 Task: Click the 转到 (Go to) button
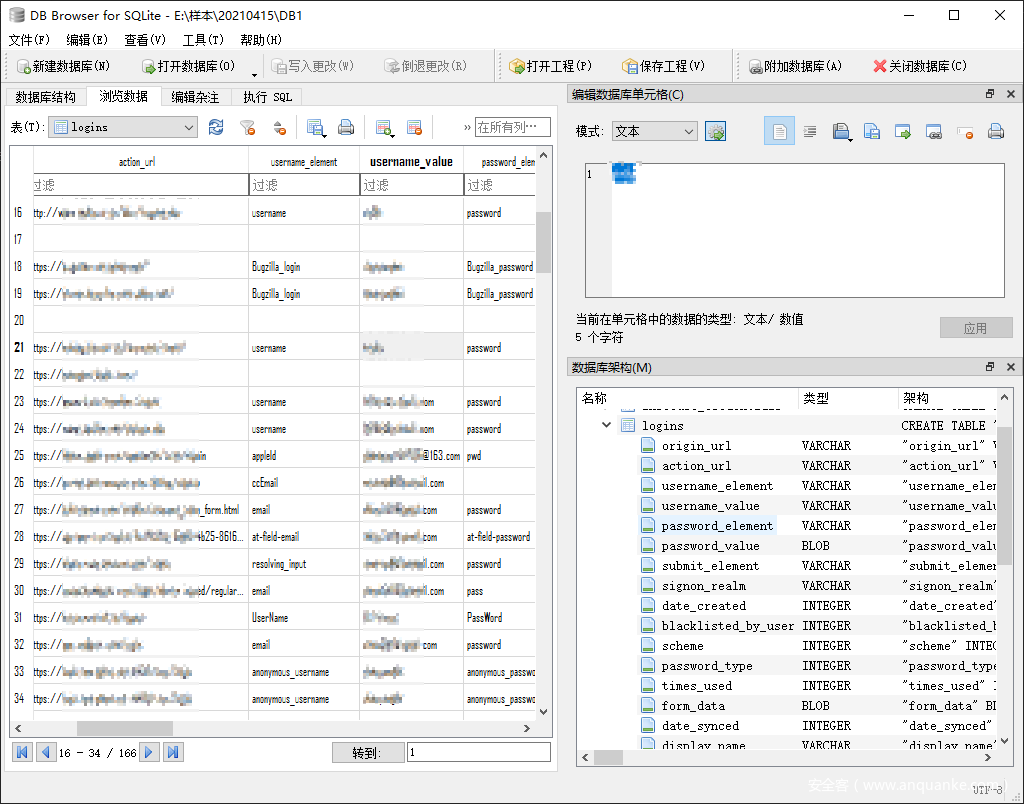coord(368,752)
